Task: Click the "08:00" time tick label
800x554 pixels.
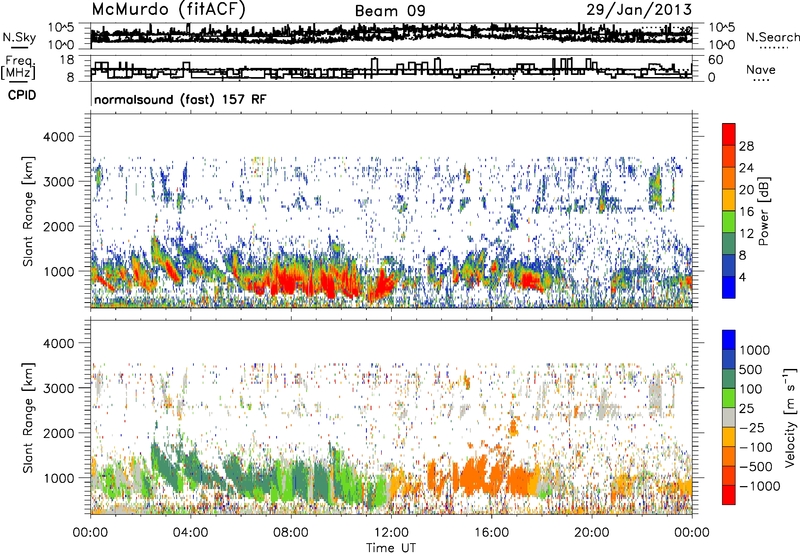Action: tap(291, 533)
